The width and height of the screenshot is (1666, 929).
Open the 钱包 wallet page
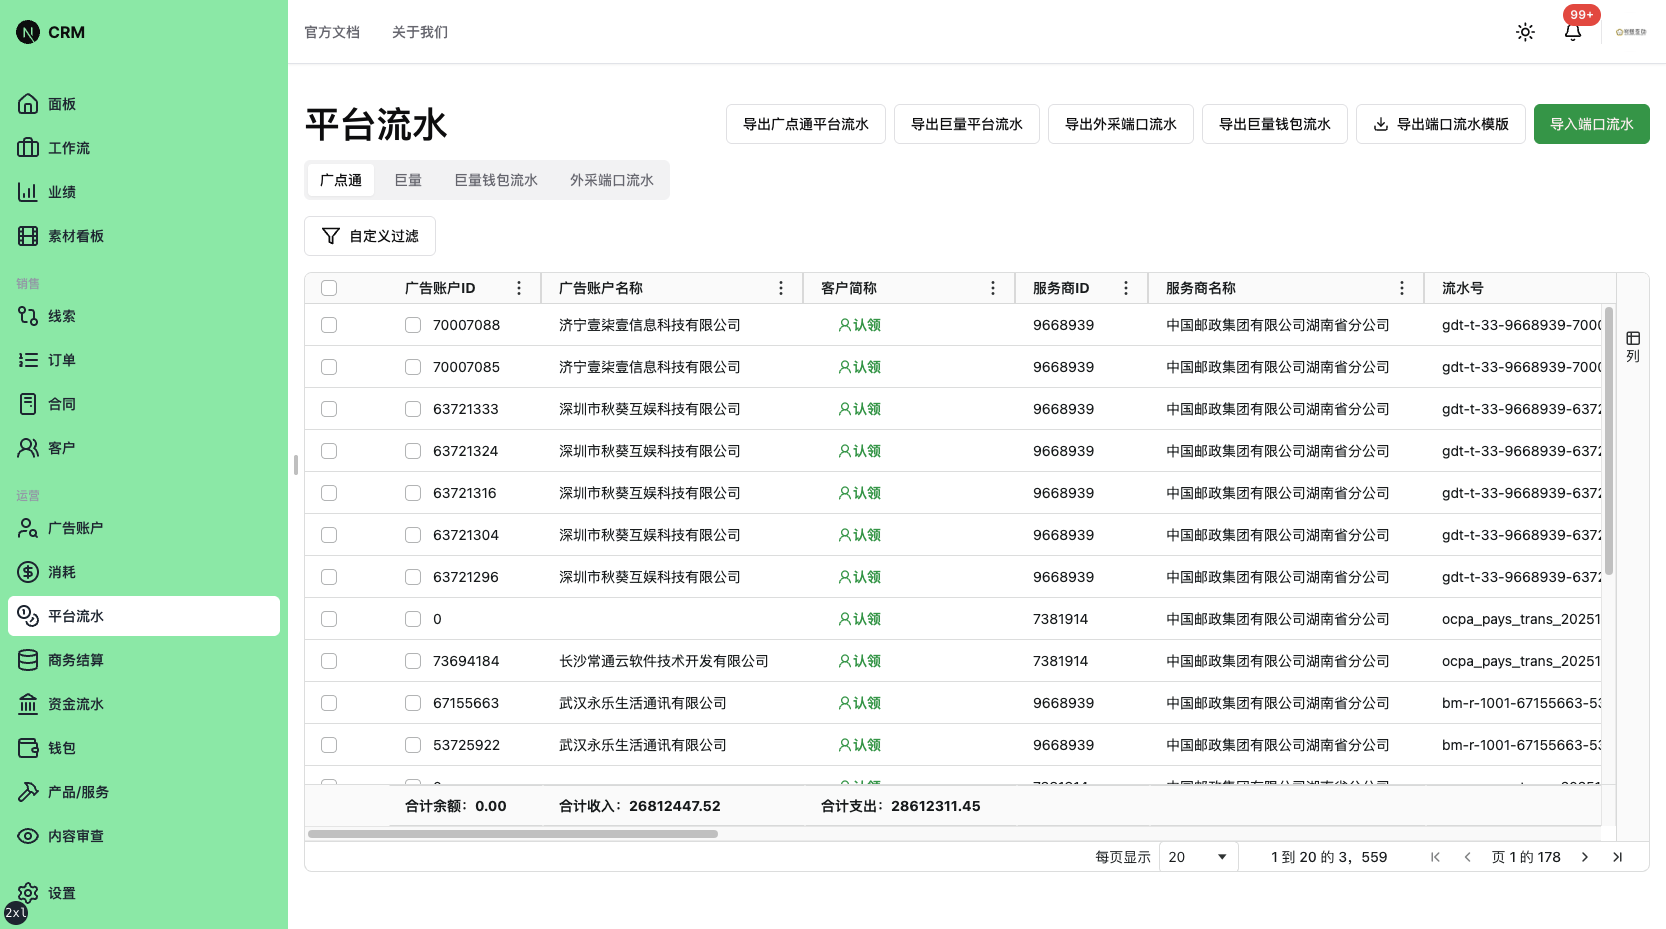coord(62,748)
